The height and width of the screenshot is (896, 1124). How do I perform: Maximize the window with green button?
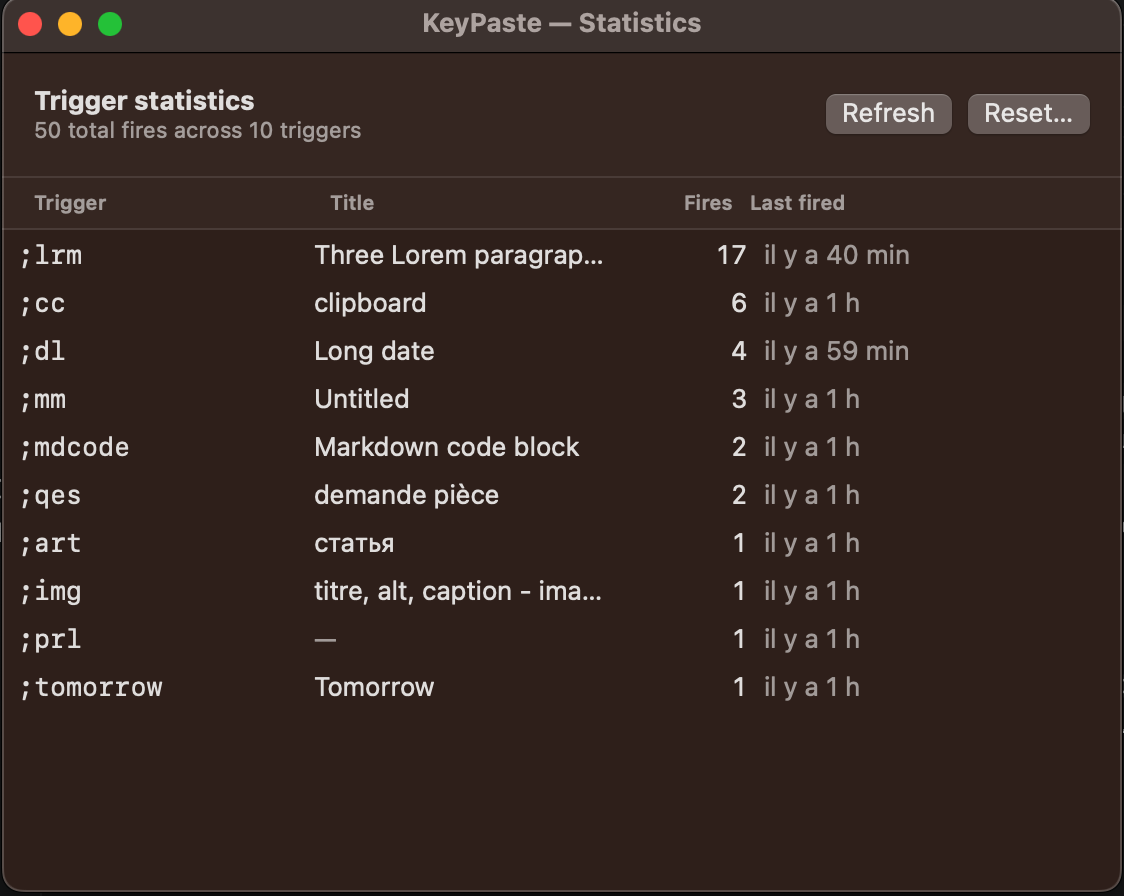click(110, 24)
